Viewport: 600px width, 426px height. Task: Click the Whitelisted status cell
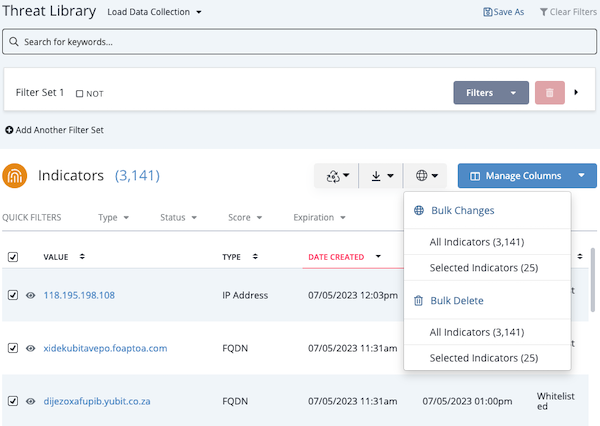click(x=555, y=401)
